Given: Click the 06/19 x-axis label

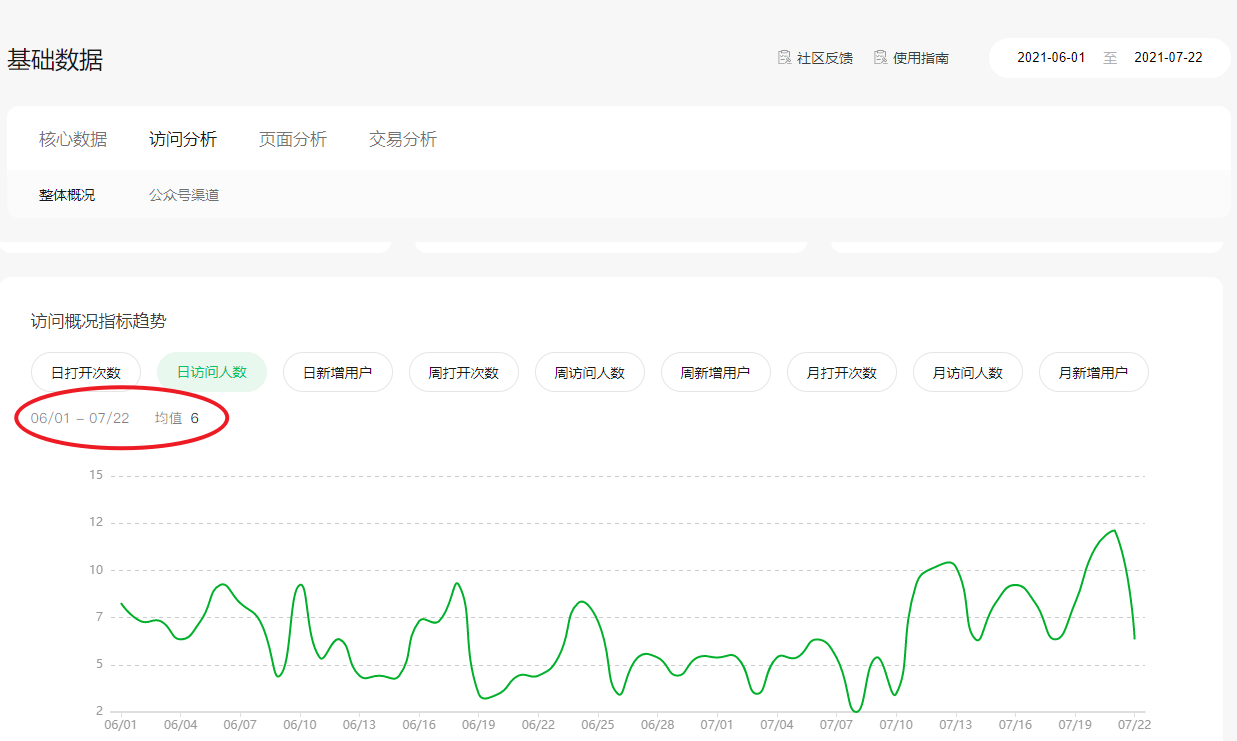Looking at the screenshot, I should pos(478,724).
